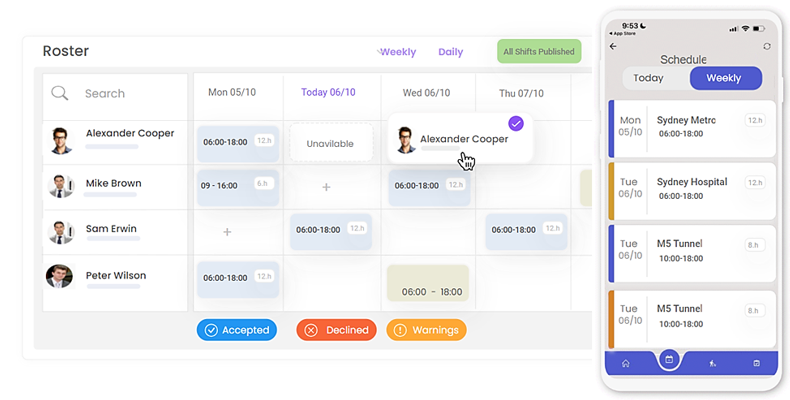Toggle the Declined status filter
The height and width of the screenshot is (400, 790).
pyautogui.click(x=336, y=330)
